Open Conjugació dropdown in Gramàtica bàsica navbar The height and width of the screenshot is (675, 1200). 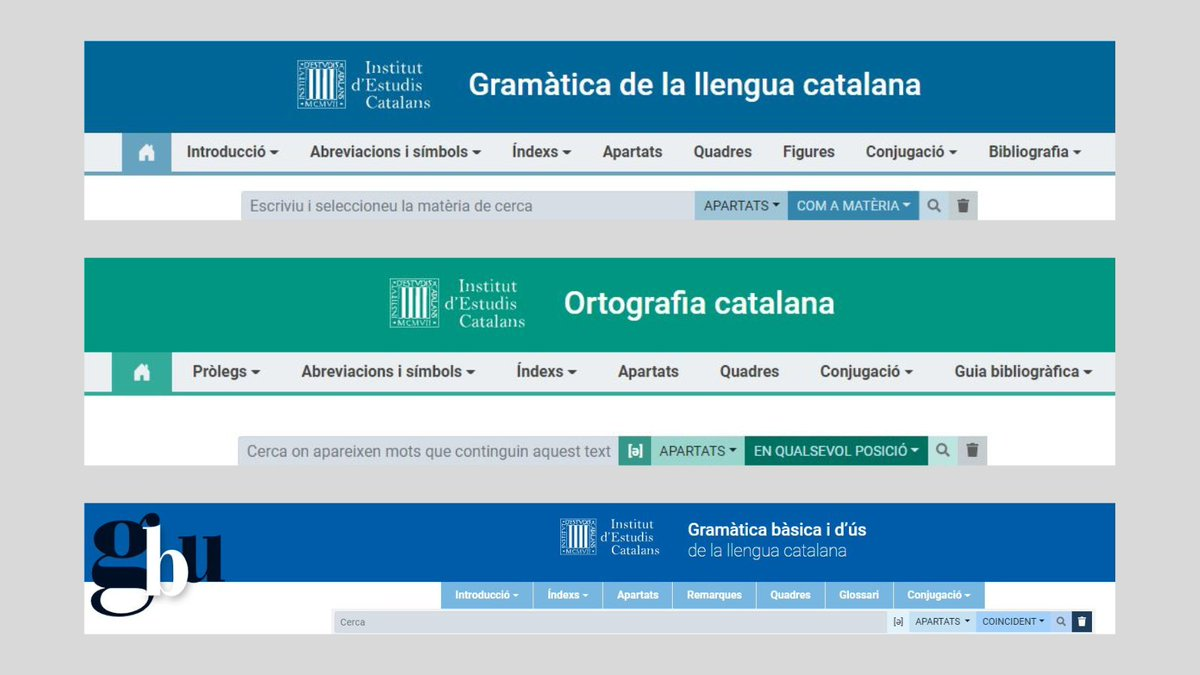(x=939, y=595)
